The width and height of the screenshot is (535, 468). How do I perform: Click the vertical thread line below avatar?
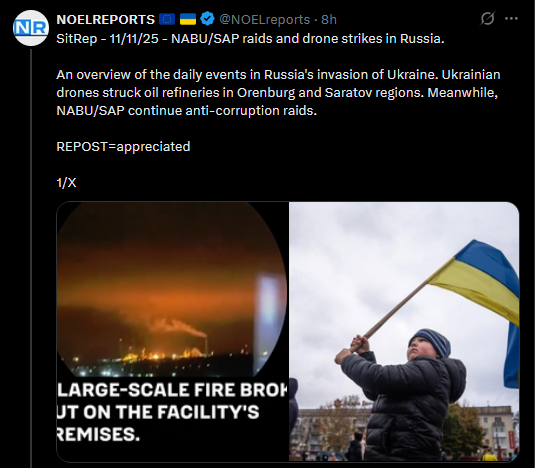click(31, 258)
